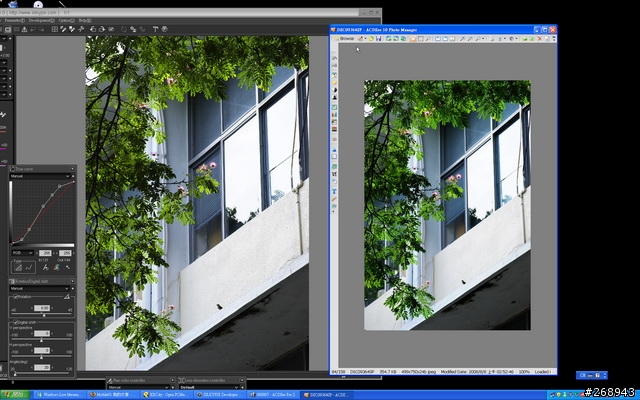Click the tone curve input value field
The height and width of the screenshot is (400, 640).
pyautogui.click(x=45, y=253)
